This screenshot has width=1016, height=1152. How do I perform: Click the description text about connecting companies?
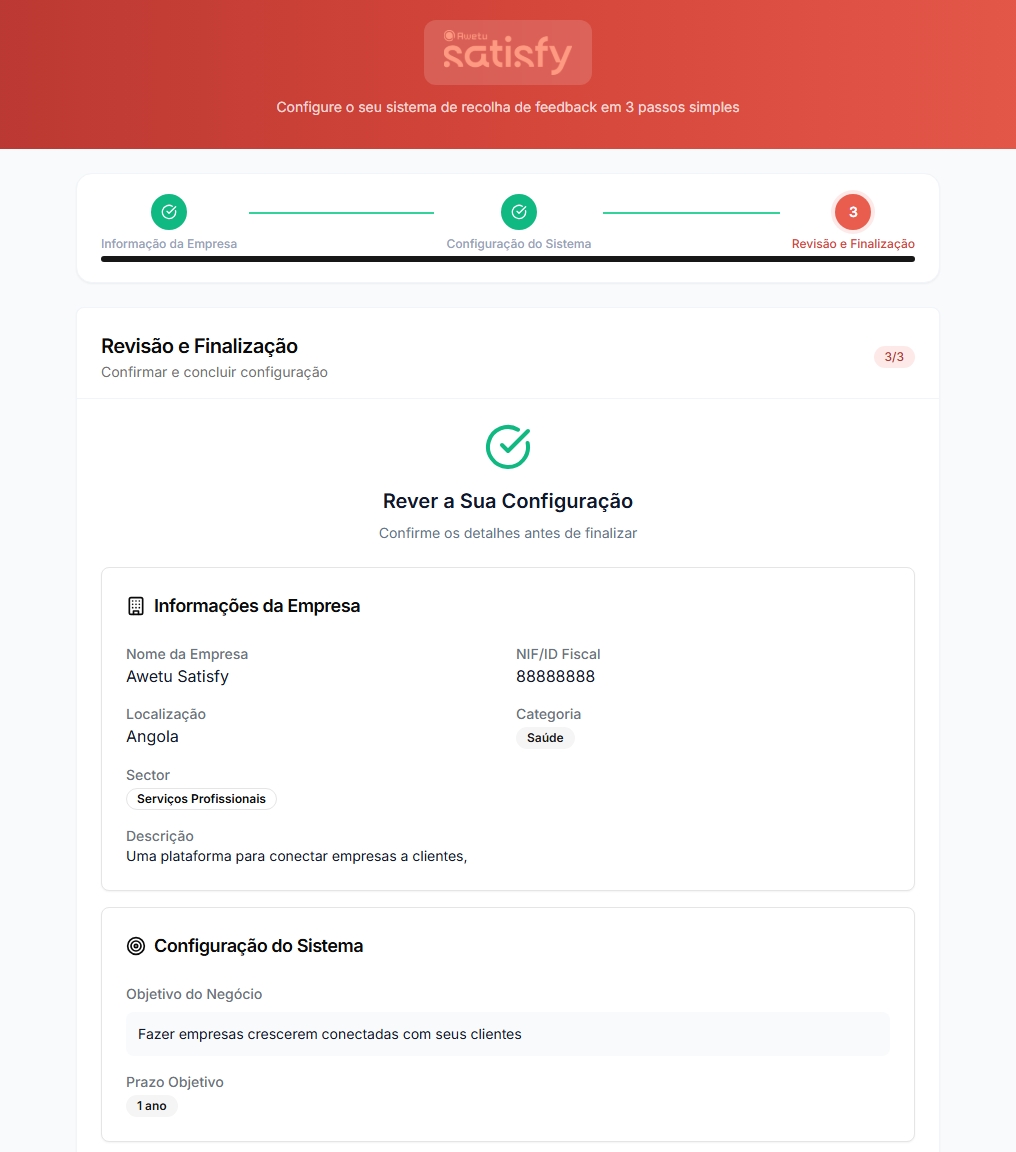pyautogui.click(x=297, y=857)
